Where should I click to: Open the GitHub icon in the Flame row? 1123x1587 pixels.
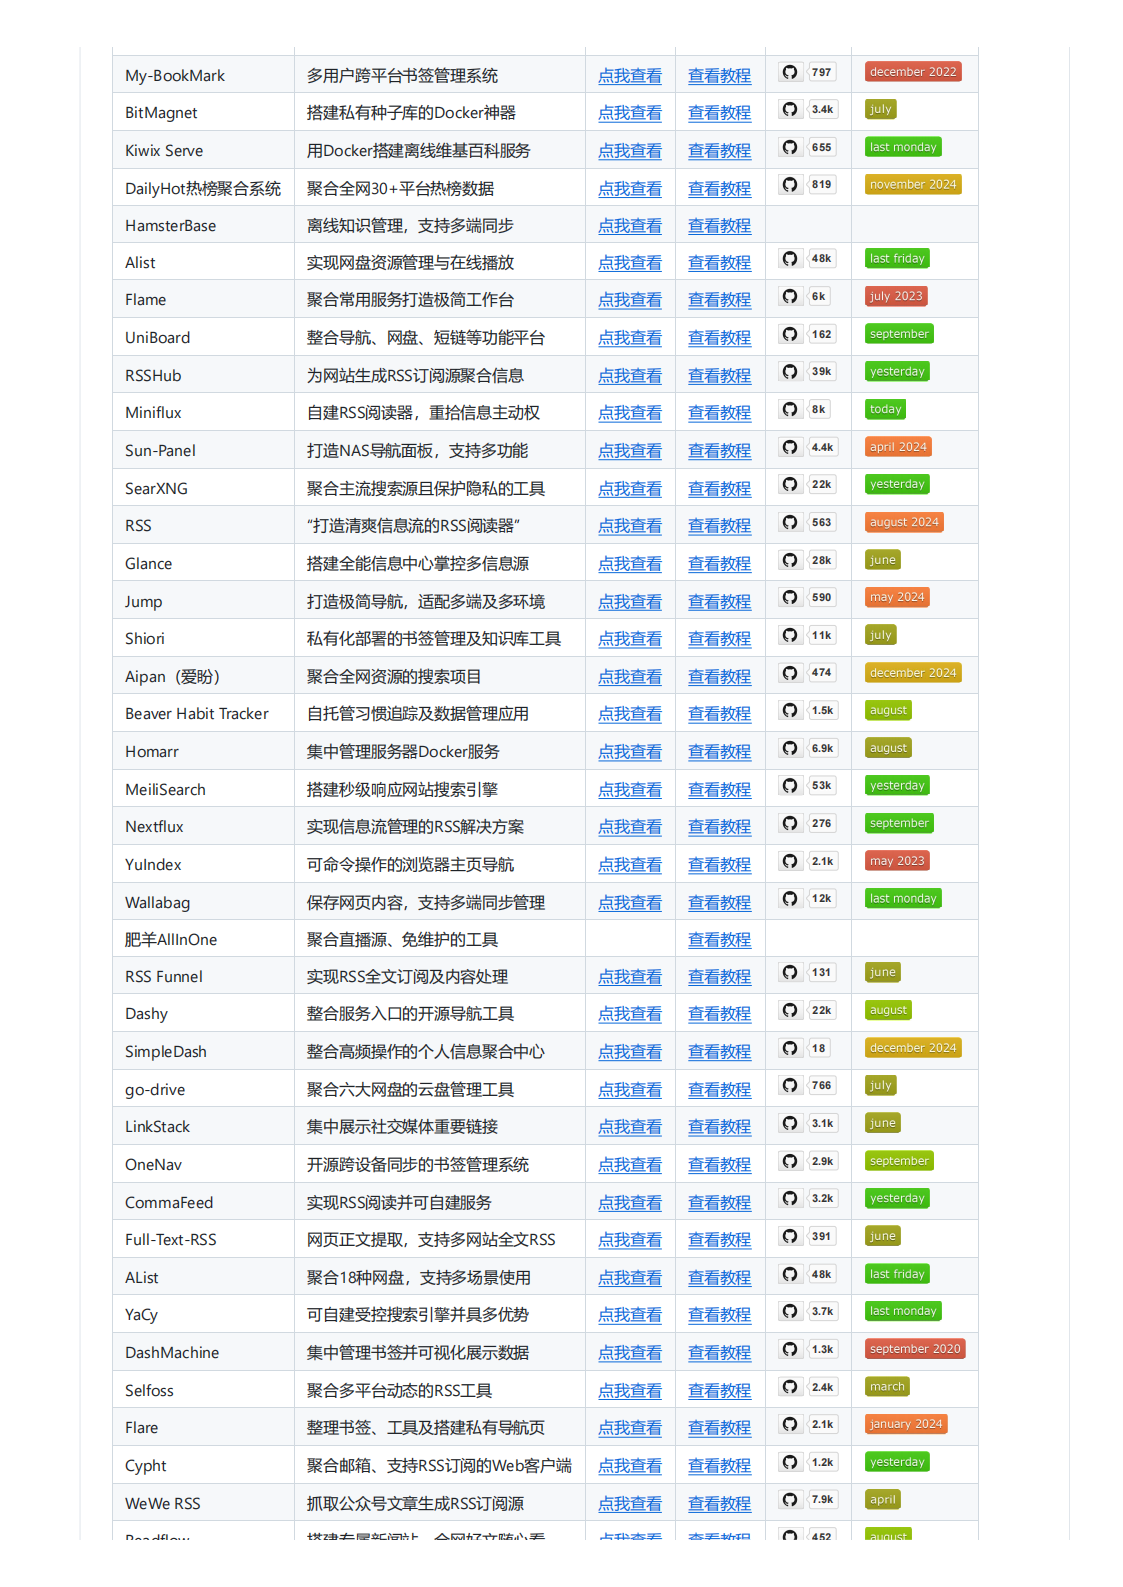(x=790, y=296)
